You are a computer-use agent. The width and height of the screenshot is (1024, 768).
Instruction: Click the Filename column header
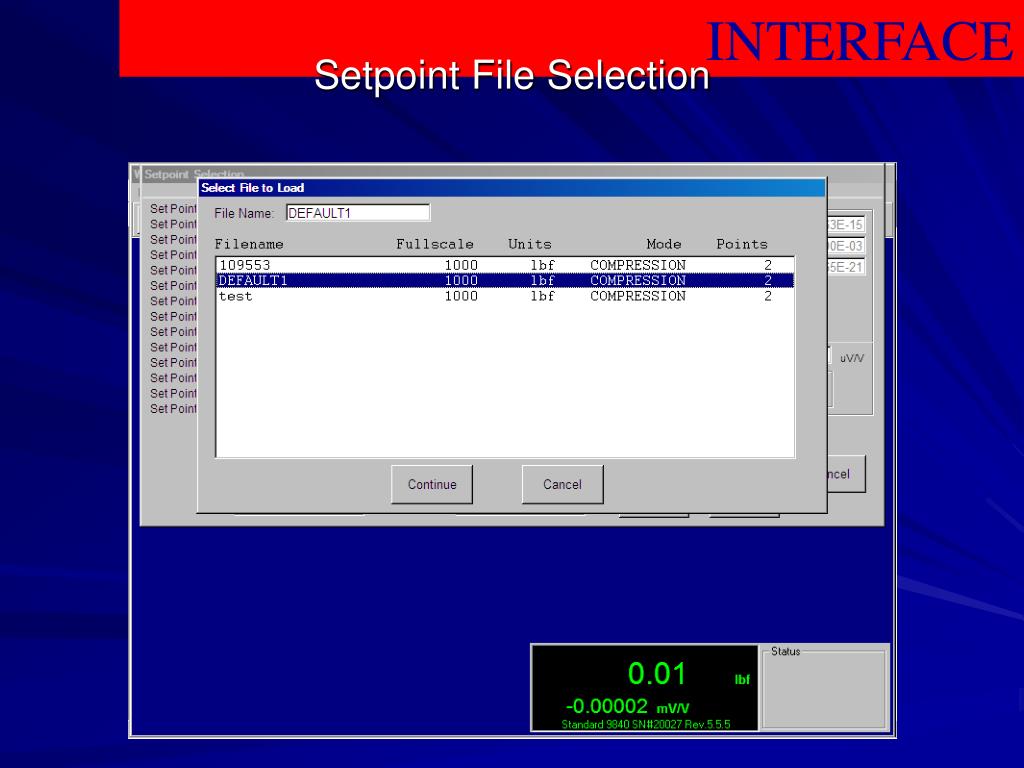[249, 244]
